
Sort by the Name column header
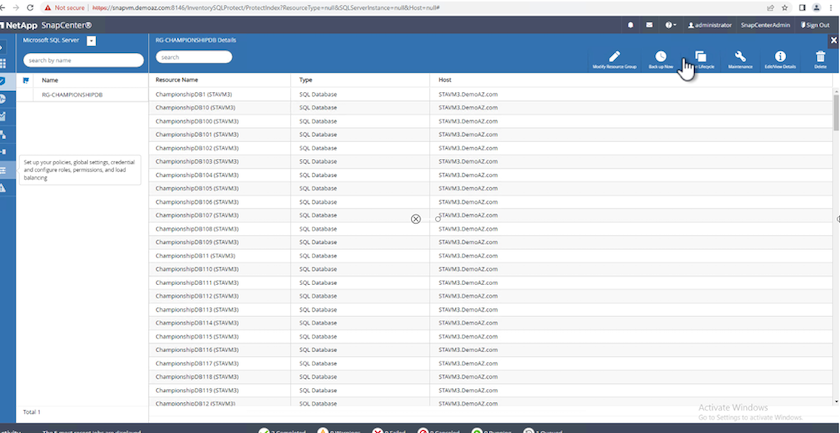tap(50, 80)
